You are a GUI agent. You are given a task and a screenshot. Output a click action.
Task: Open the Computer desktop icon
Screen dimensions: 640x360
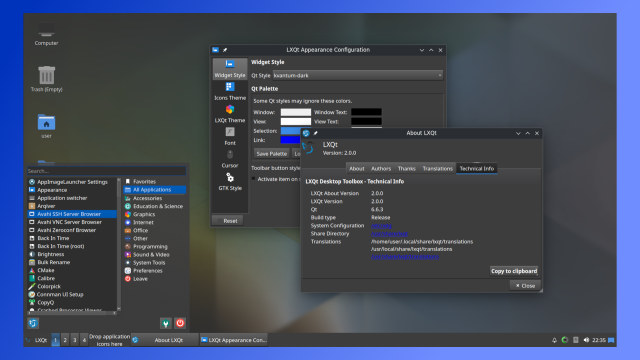pyautogui.click(x=46, y=34)
